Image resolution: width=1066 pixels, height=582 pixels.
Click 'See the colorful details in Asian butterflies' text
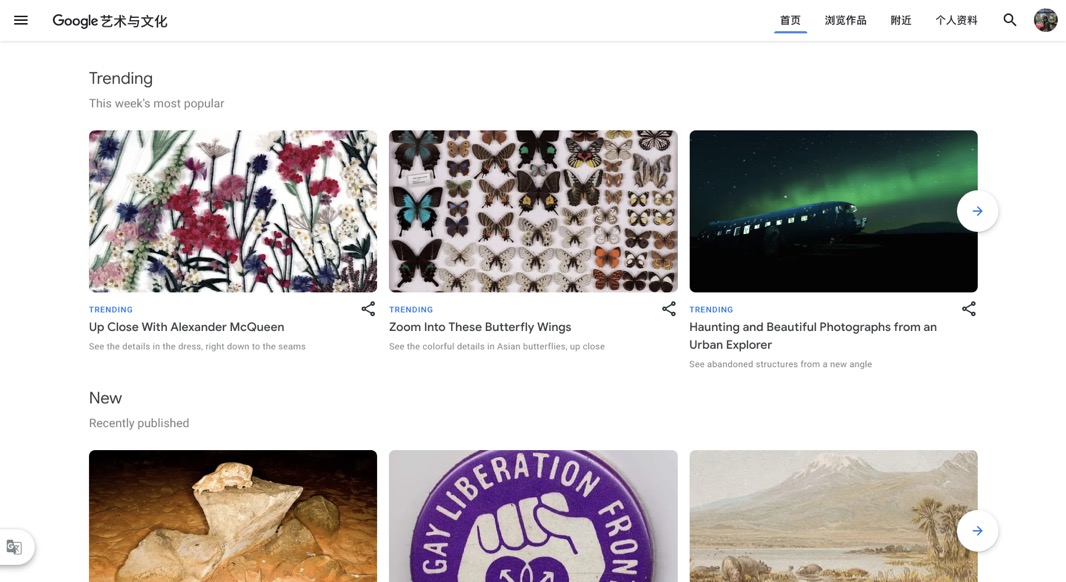click(x=497, y=347)
